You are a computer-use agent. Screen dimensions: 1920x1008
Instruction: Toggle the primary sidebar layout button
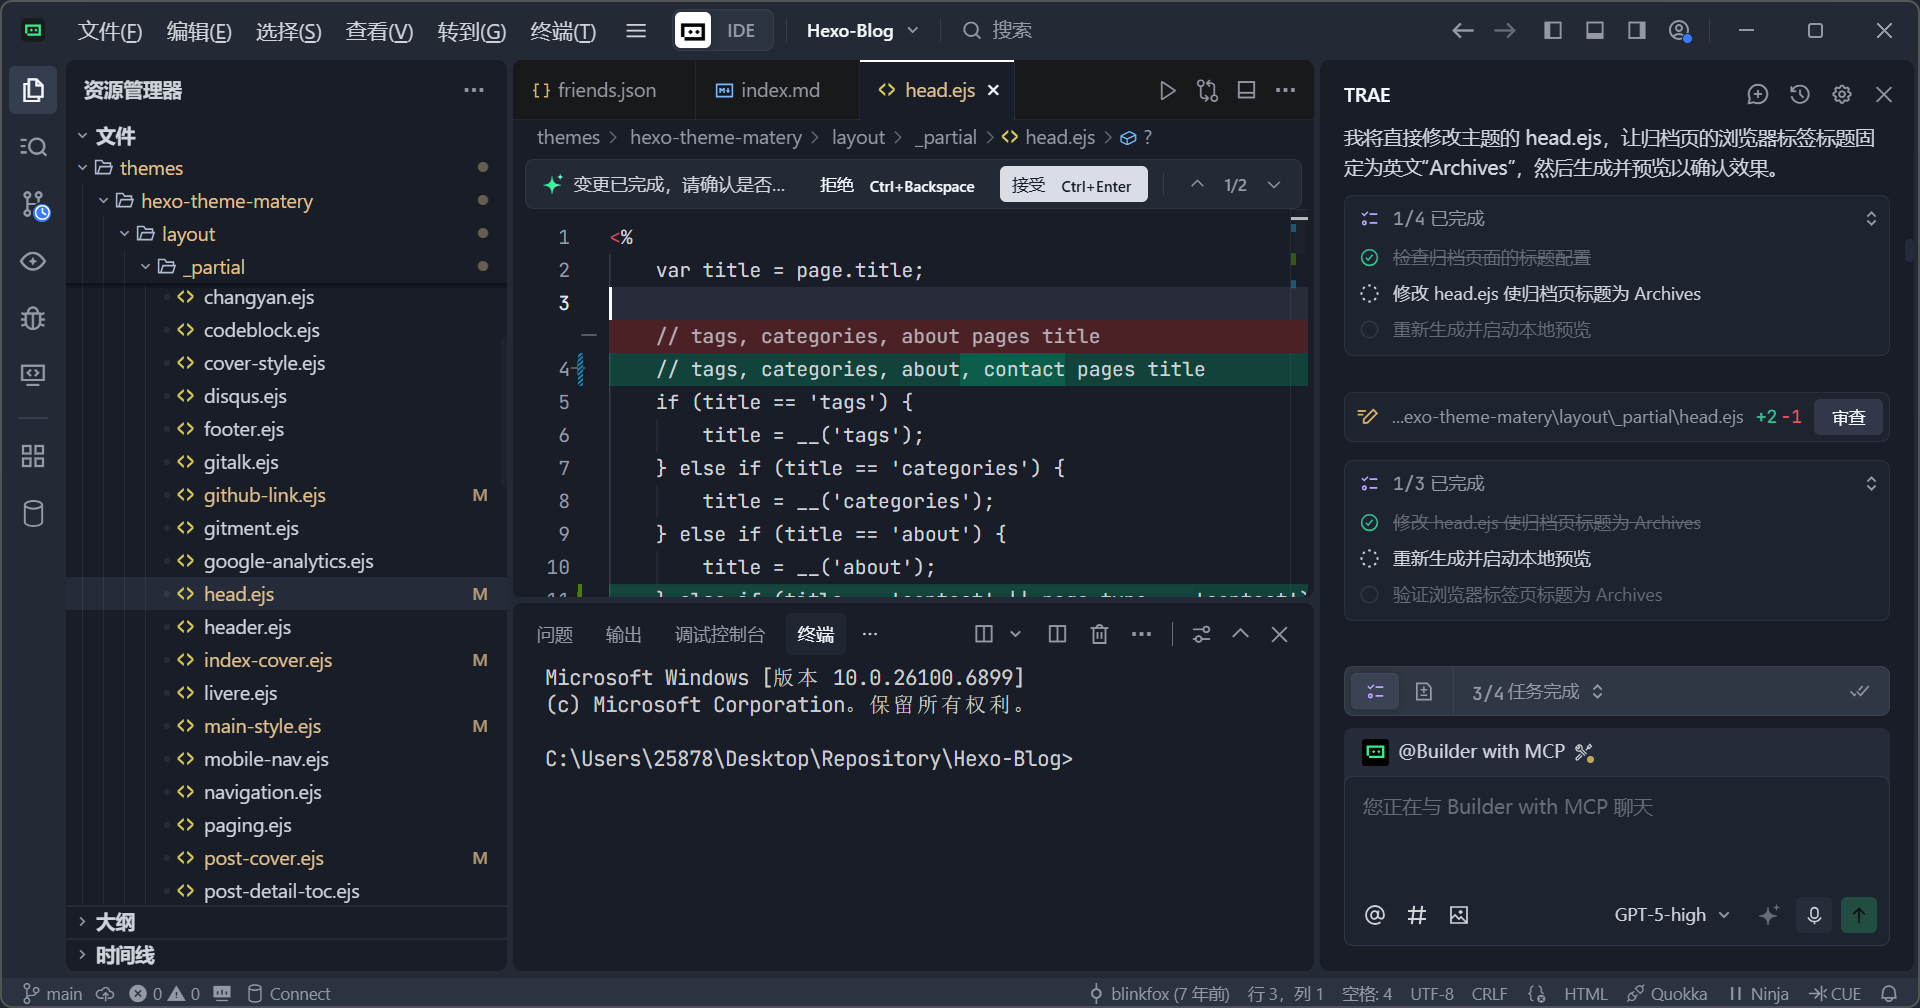(1553, 31)
